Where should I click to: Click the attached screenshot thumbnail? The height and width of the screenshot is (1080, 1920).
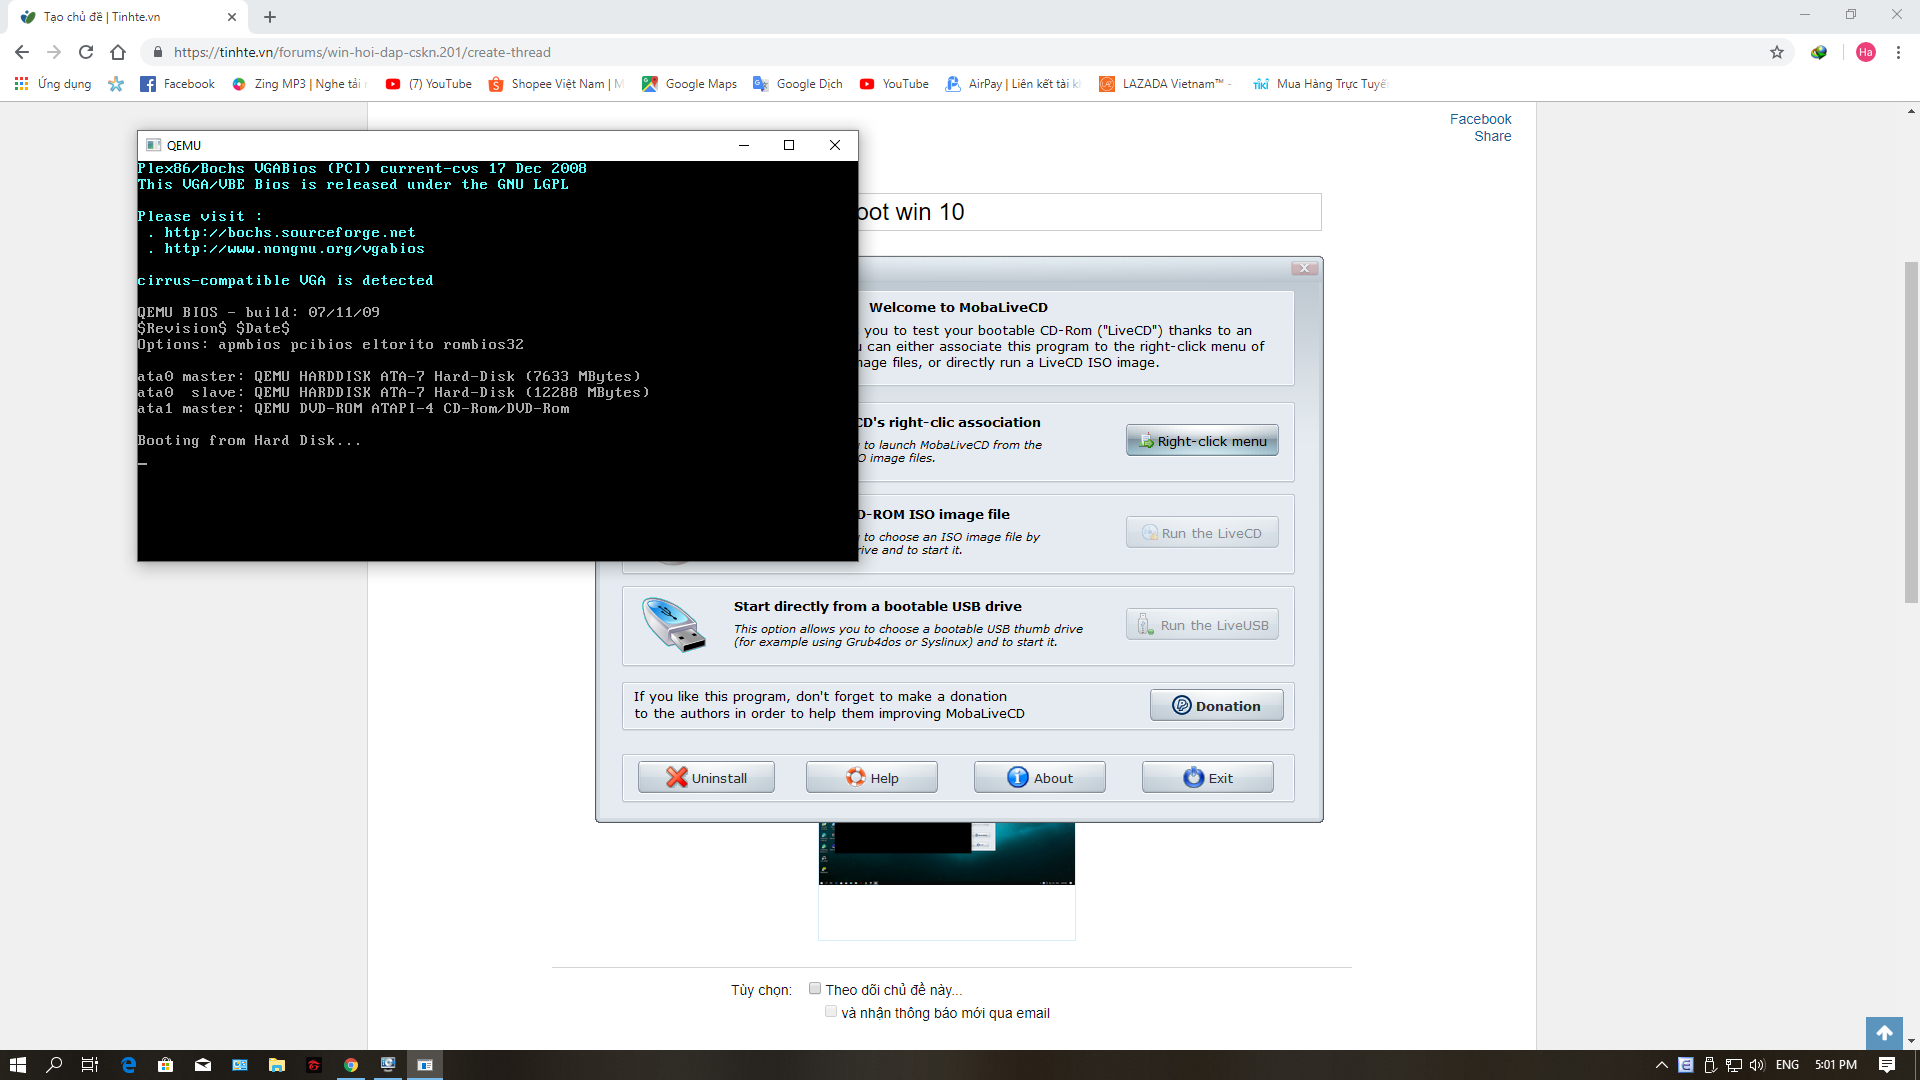(946, 853)
